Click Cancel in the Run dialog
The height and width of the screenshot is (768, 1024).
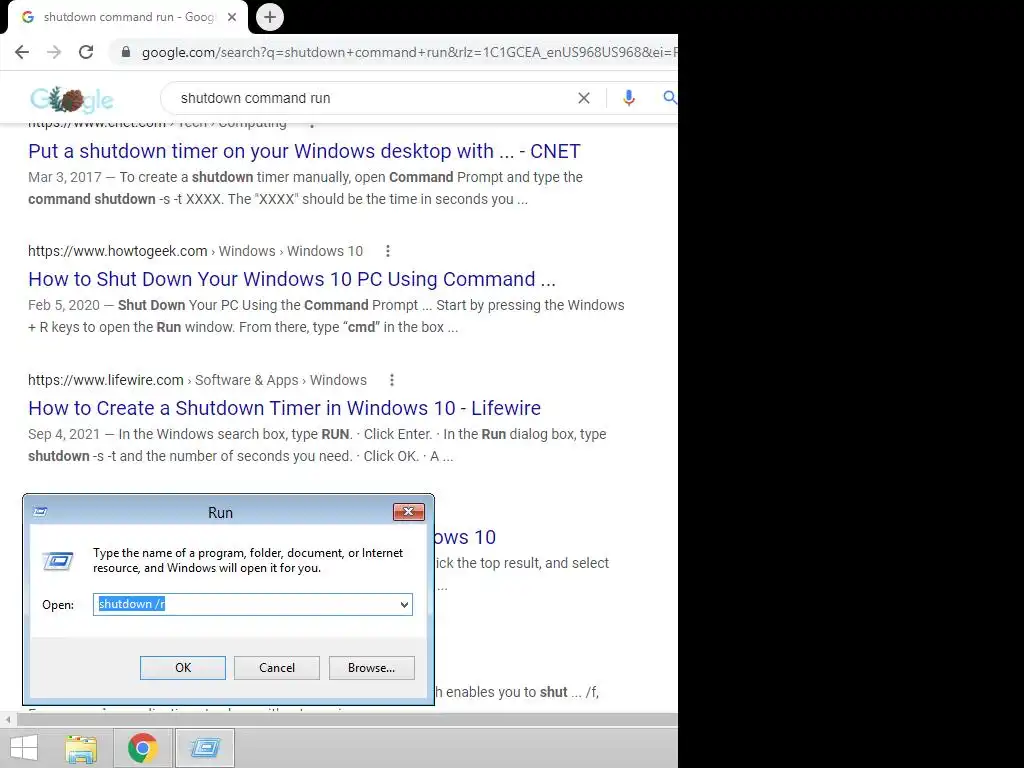pyautogui.click(x=277, y=668)
